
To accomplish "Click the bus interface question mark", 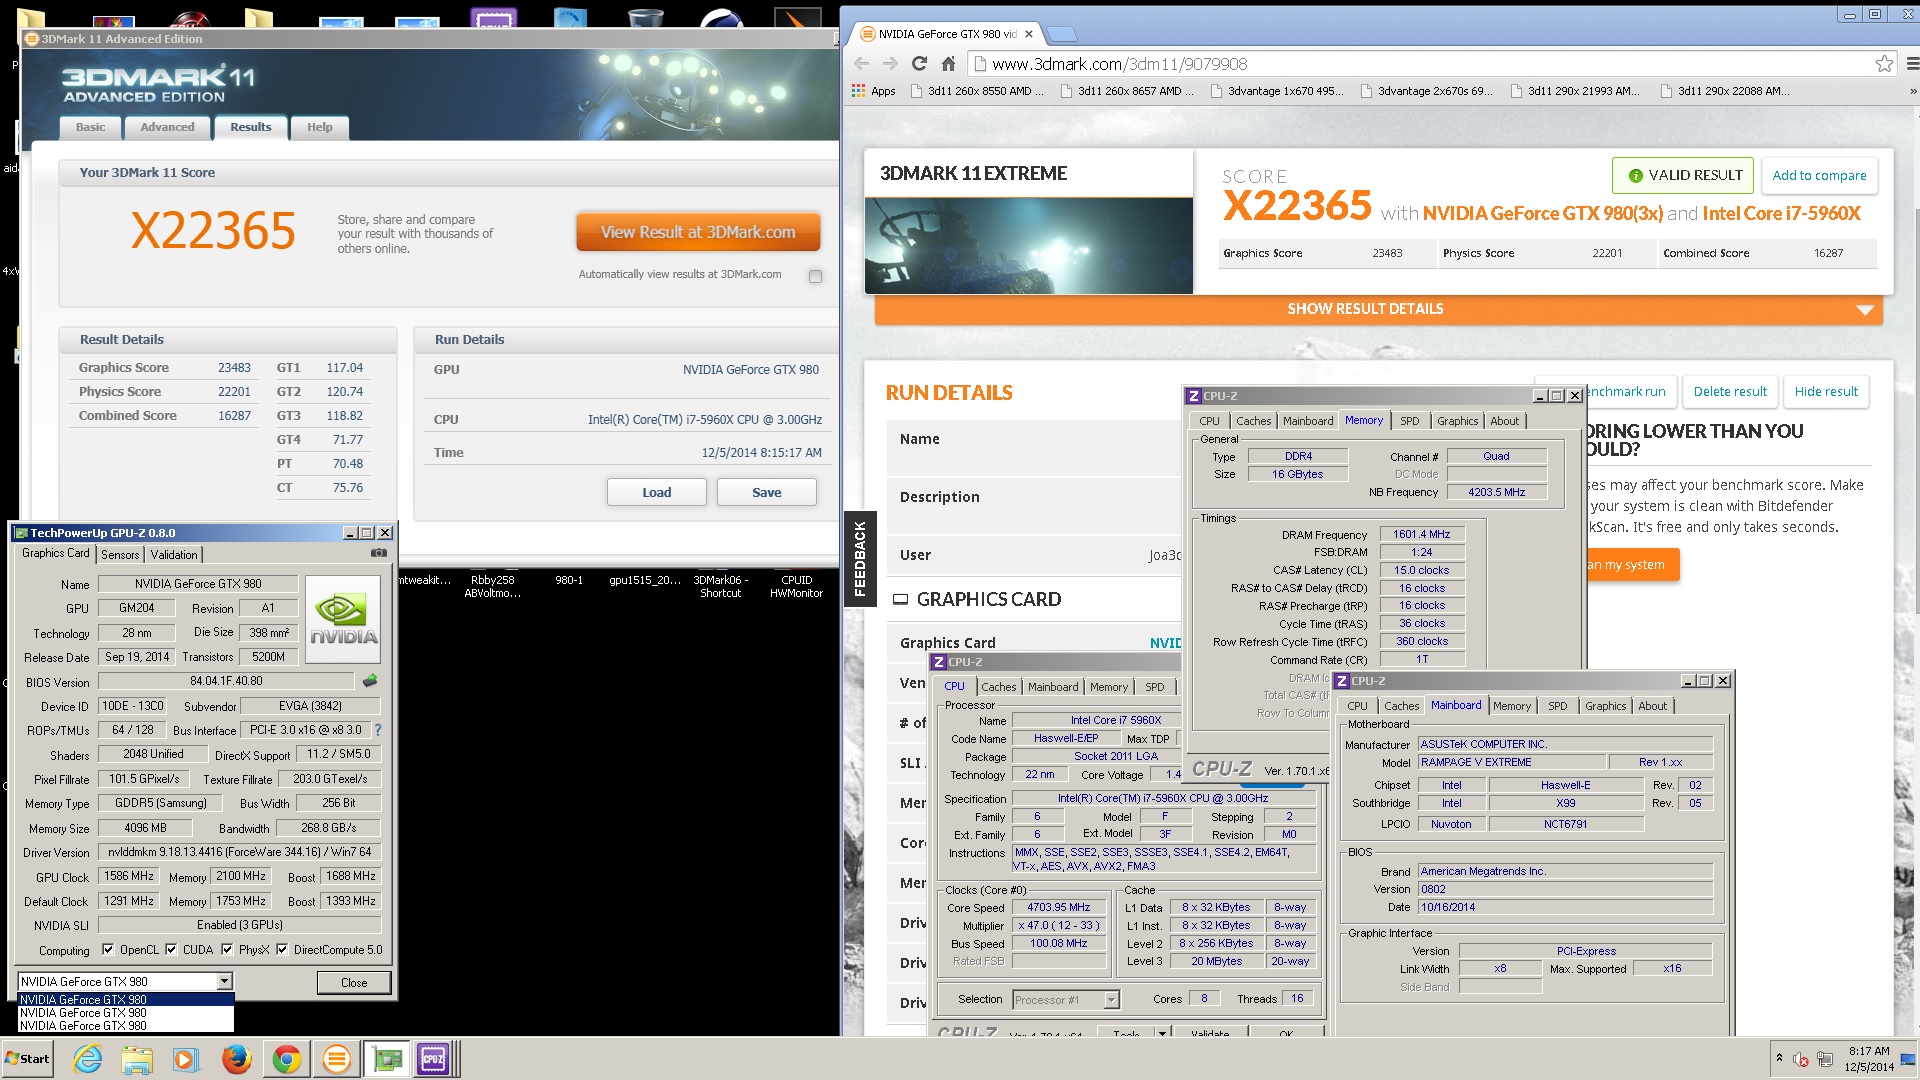I will click(378, 730).
